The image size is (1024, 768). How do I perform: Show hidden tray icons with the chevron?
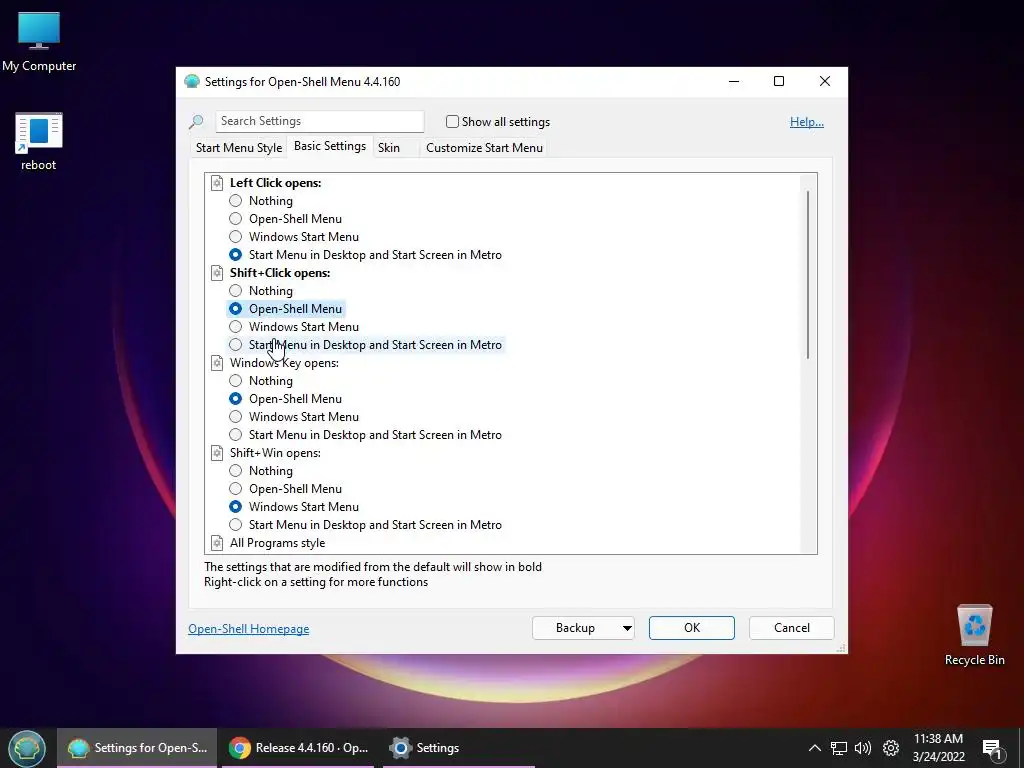click(x=814, y=748)
